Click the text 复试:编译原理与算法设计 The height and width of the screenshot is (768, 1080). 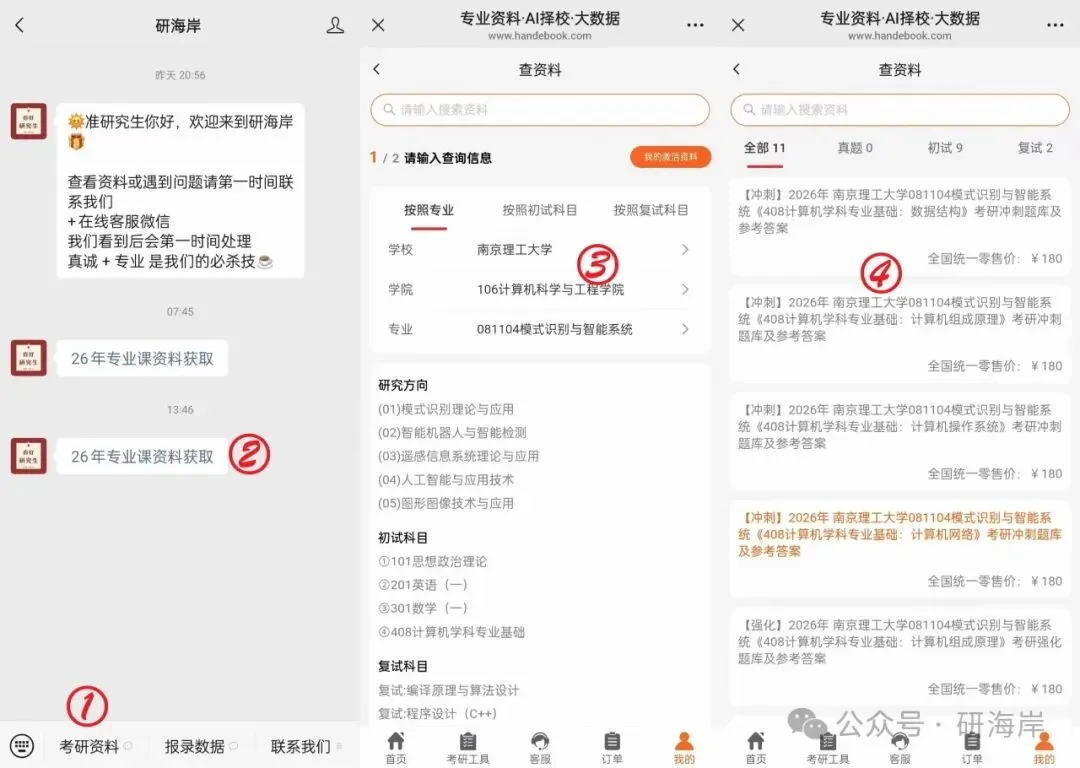pyautogui.click(x=448, y=690)
